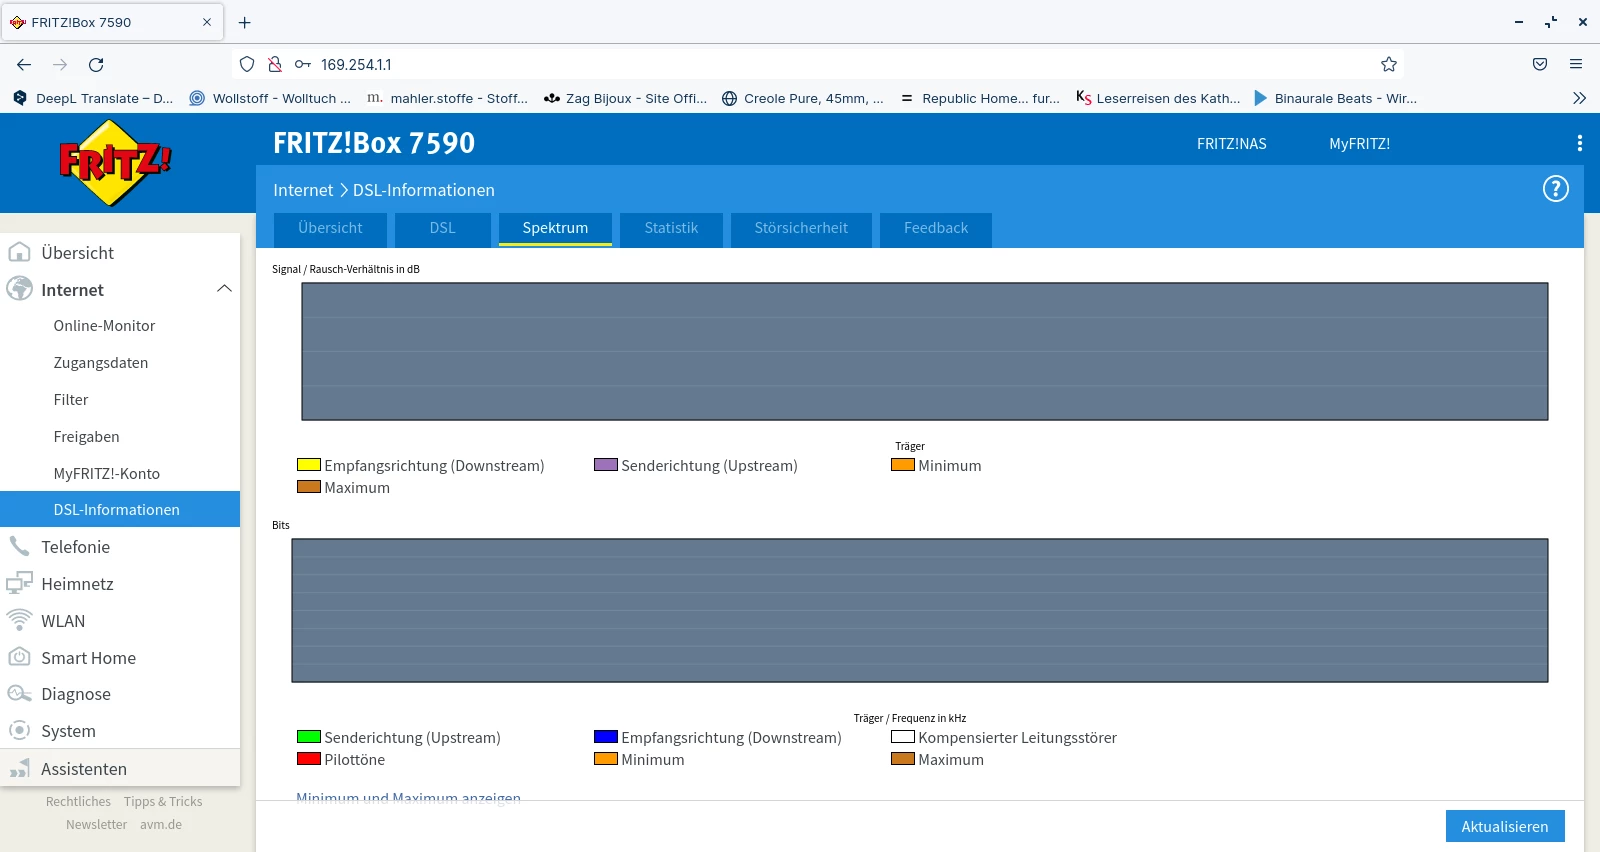The height and width of the screenshot is (852, 1600).
Task: Click the insecure connection lock icon
Action: [275, 65]
